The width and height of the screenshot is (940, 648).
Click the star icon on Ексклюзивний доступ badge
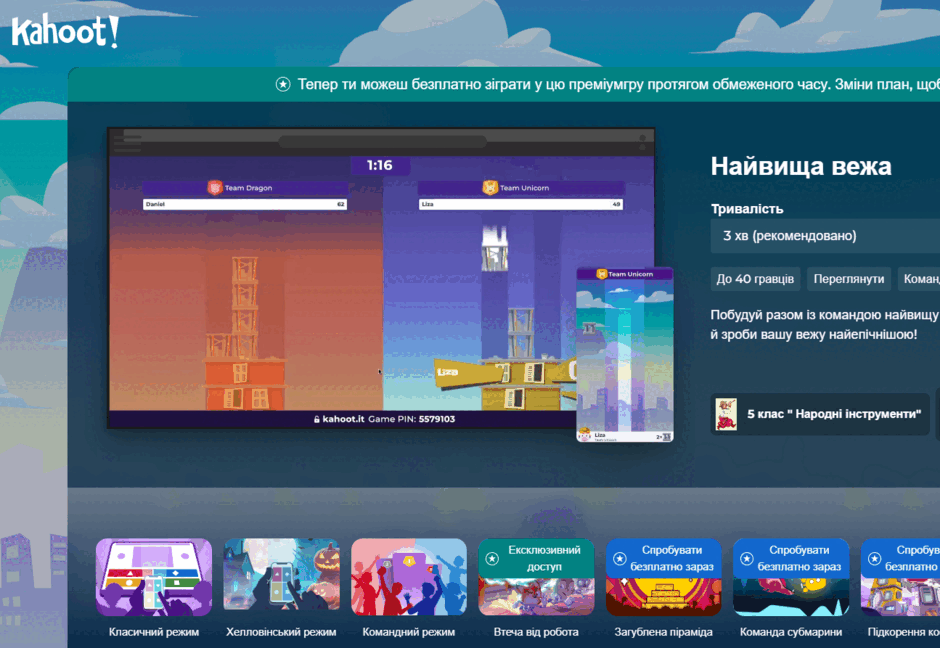pos(492,558)
